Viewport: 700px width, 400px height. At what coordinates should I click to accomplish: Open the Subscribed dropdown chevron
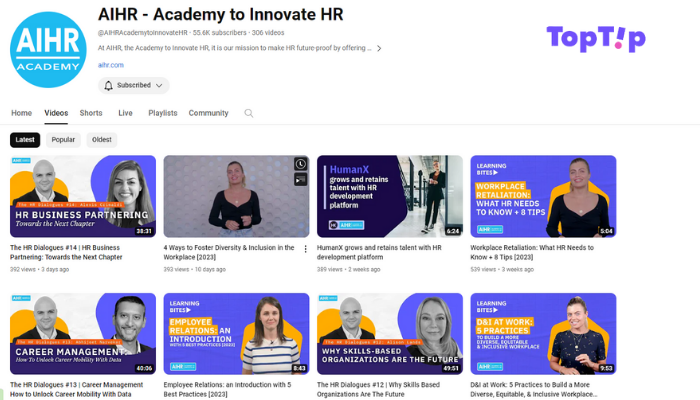(159, 85)
